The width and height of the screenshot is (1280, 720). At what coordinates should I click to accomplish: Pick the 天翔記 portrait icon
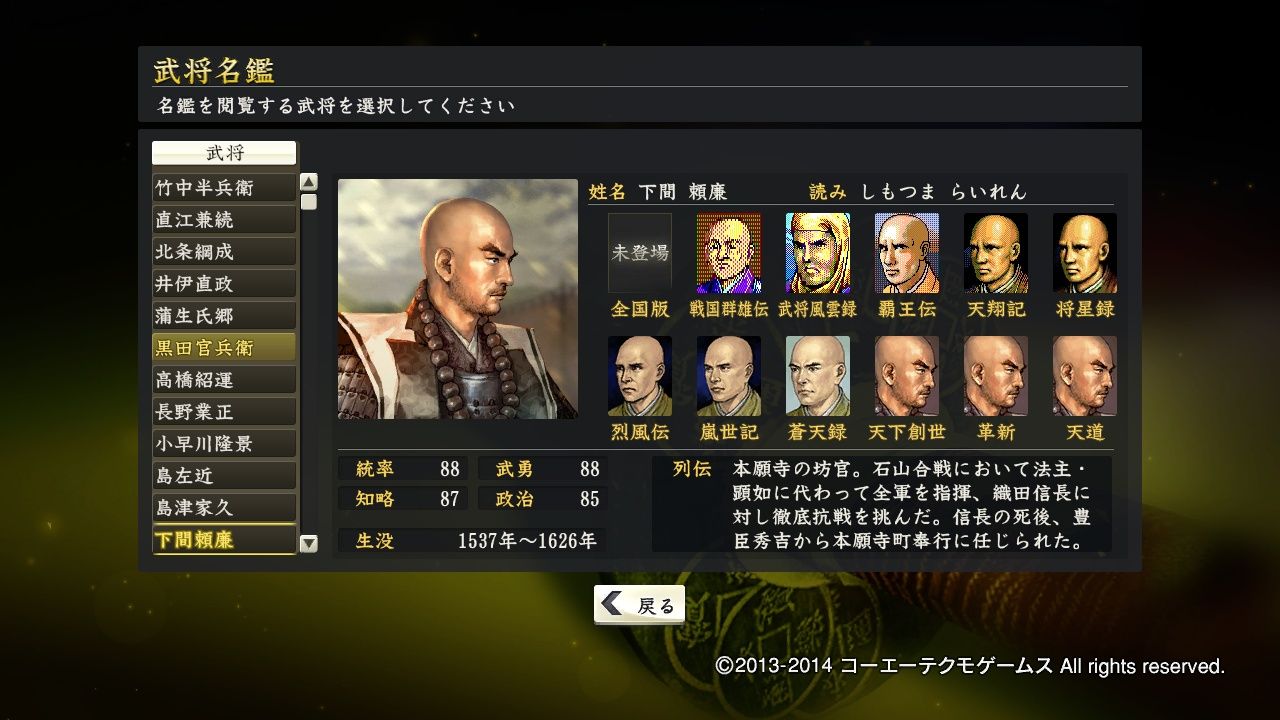(x=996, y=253)
